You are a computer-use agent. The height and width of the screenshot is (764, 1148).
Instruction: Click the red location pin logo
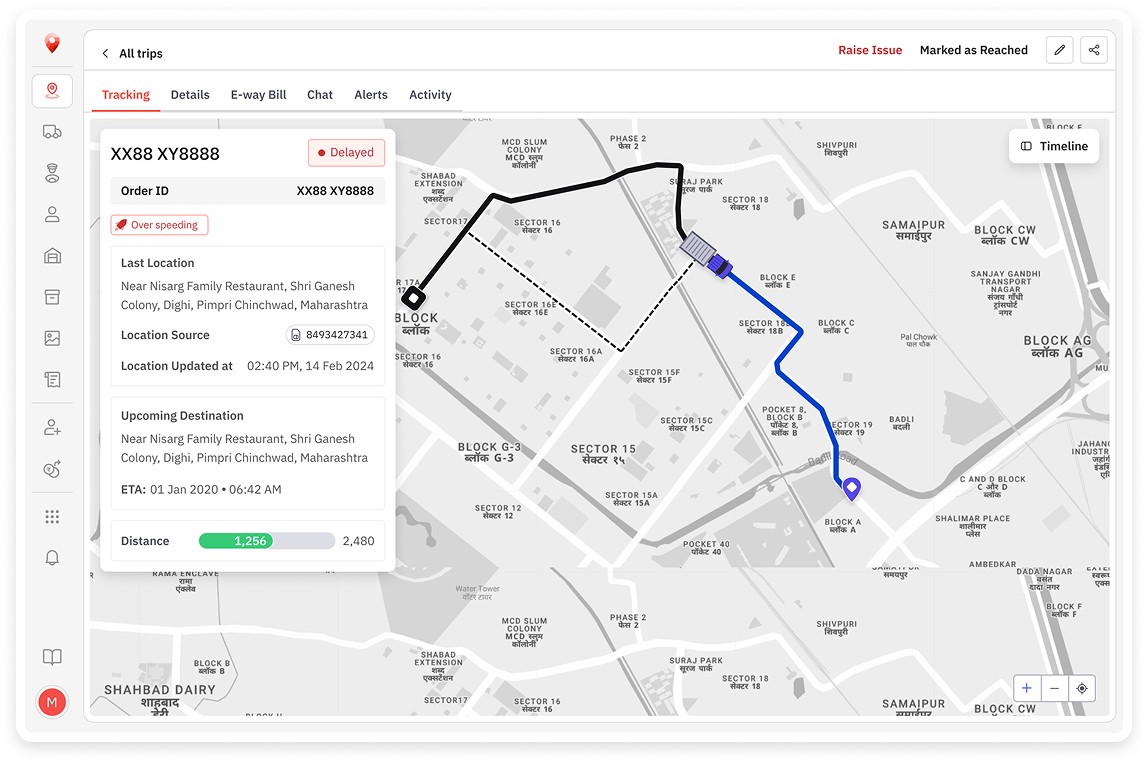[52, 43]
